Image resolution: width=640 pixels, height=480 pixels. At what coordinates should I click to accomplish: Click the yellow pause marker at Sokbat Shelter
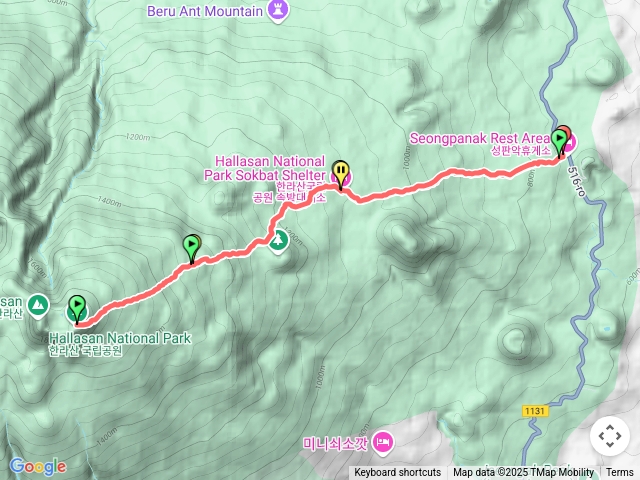(340, 173)
